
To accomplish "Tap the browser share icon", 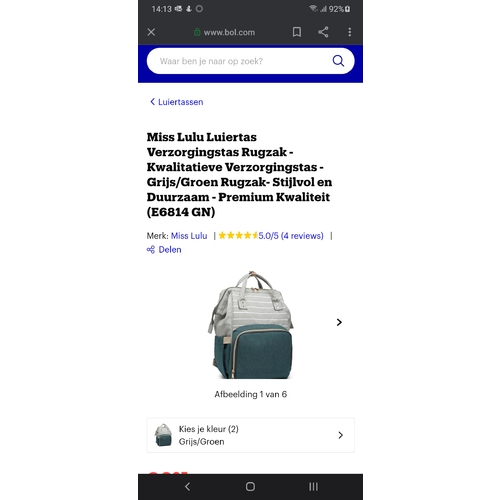I will 323,32.
